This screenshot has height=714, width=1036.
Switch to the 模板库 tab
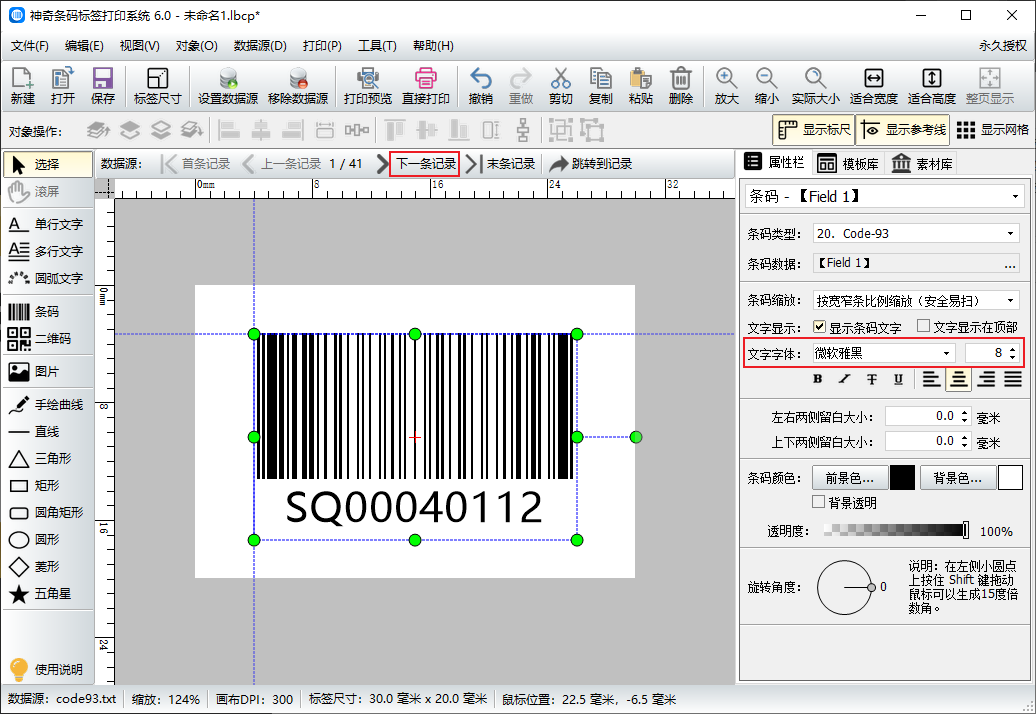click(x=848, y=163)
